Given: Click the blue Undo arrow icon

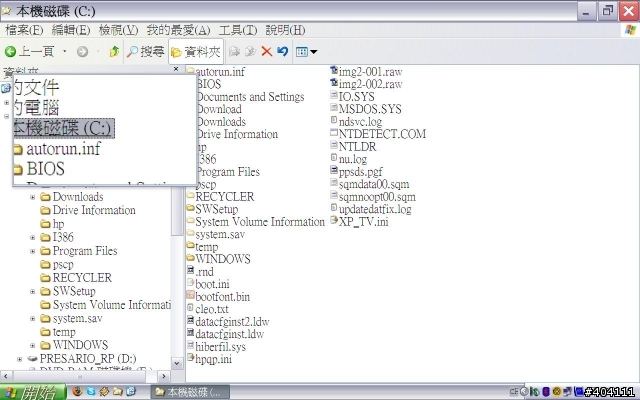Looking at the screenshot, I should tap(282, 51).
